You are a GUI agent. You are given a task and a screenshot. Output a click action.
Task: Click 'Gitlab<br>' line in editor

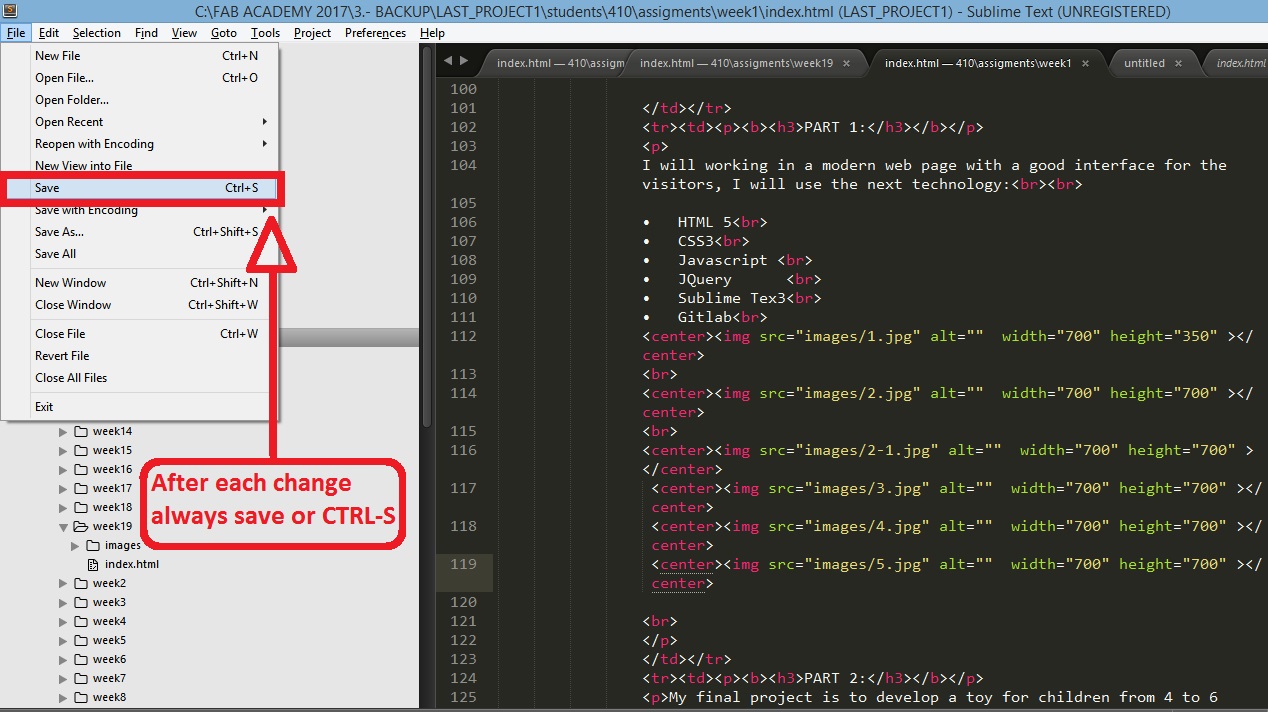[723, 317]
